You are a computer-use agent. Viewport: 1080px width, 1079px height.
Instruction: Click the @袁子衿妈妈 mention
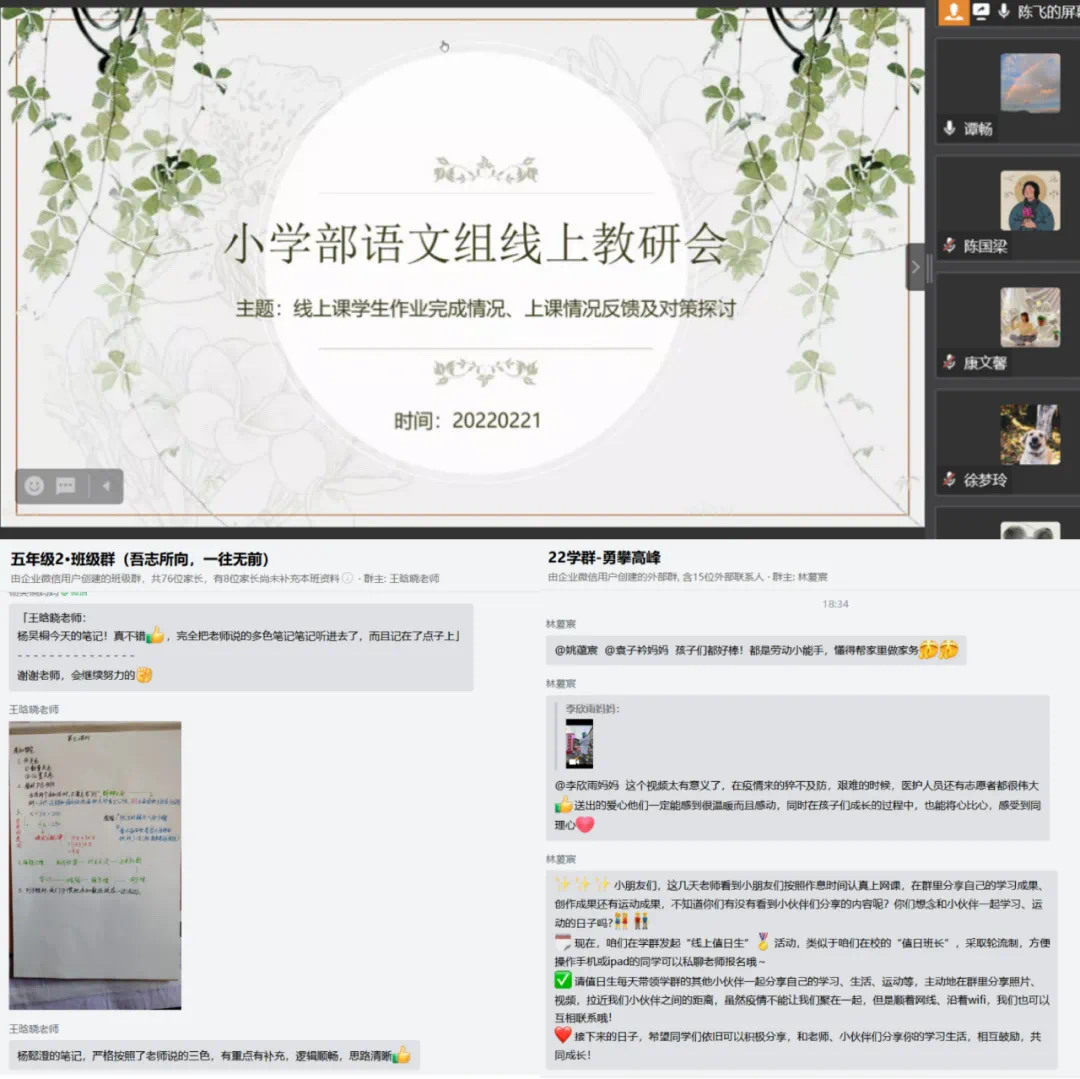point(636,650)
